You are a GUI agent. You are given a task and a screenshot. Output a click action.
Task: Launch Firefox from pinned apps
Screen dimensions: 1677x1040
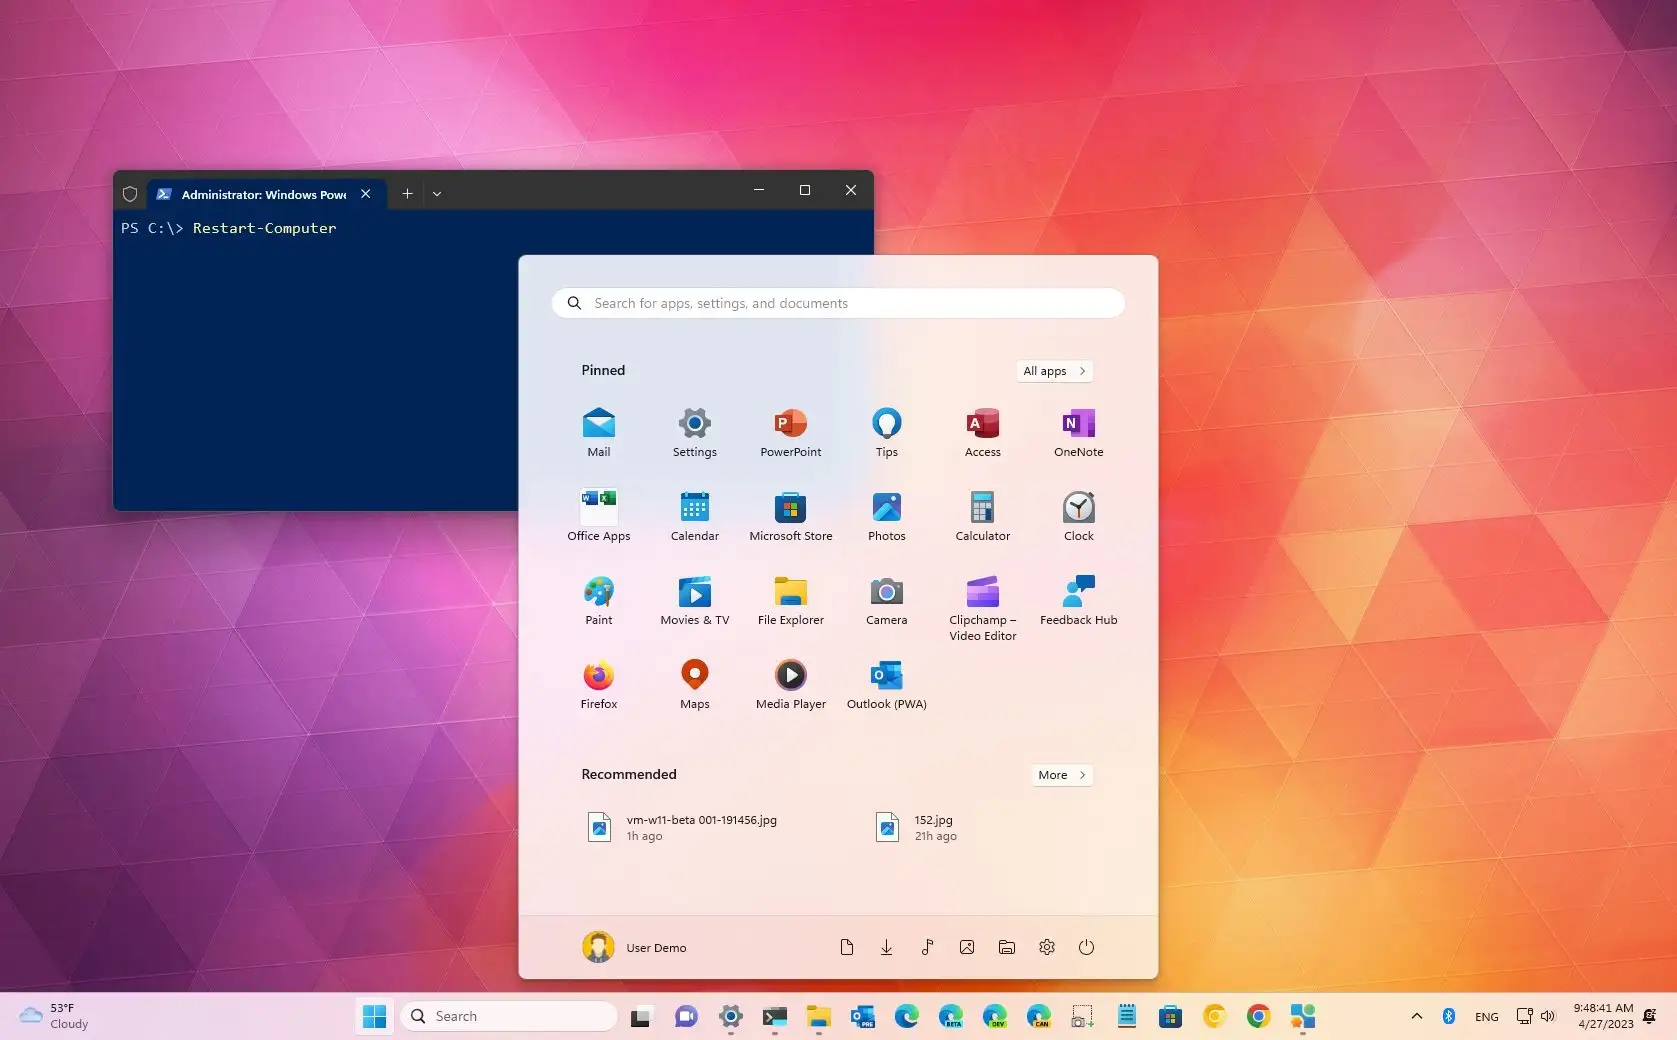598,684
